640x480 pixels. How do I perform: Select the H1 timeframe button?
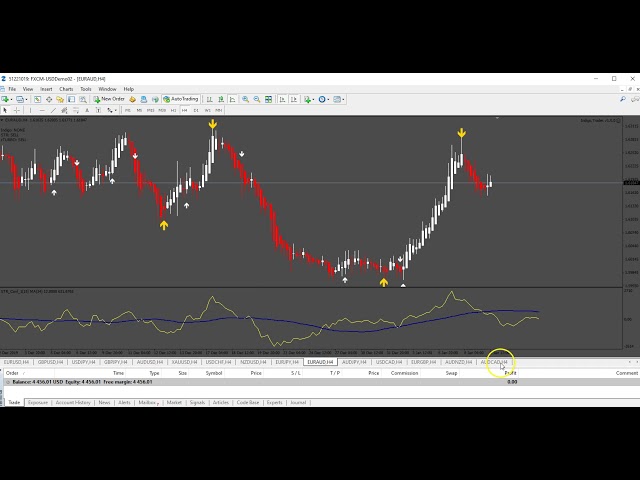click(x=172, y=110)
